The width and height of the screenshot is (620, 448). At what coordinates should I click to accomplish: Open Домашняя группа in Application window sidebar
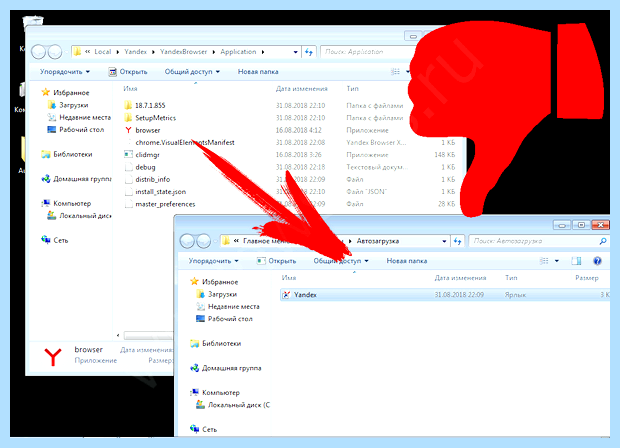tap(77, 179)
